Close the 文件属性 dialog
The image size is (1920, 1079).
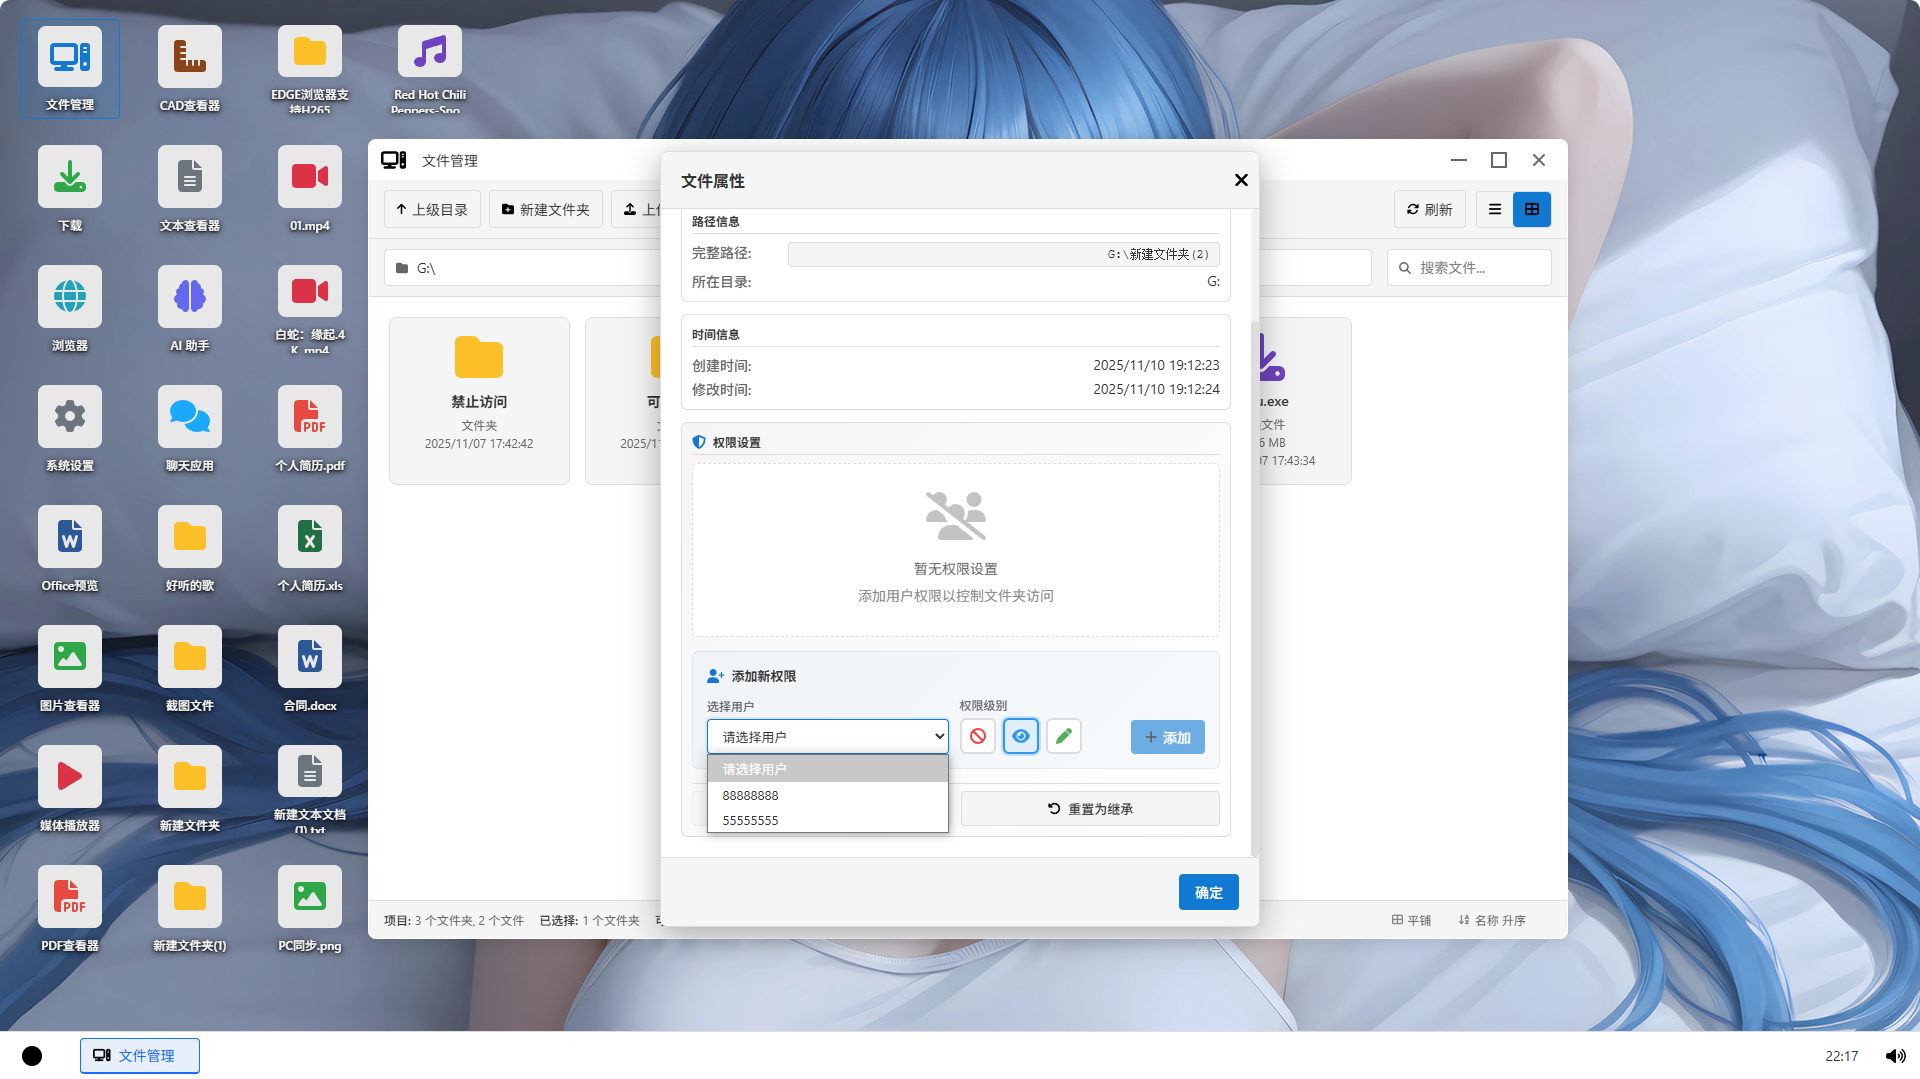1241,180
